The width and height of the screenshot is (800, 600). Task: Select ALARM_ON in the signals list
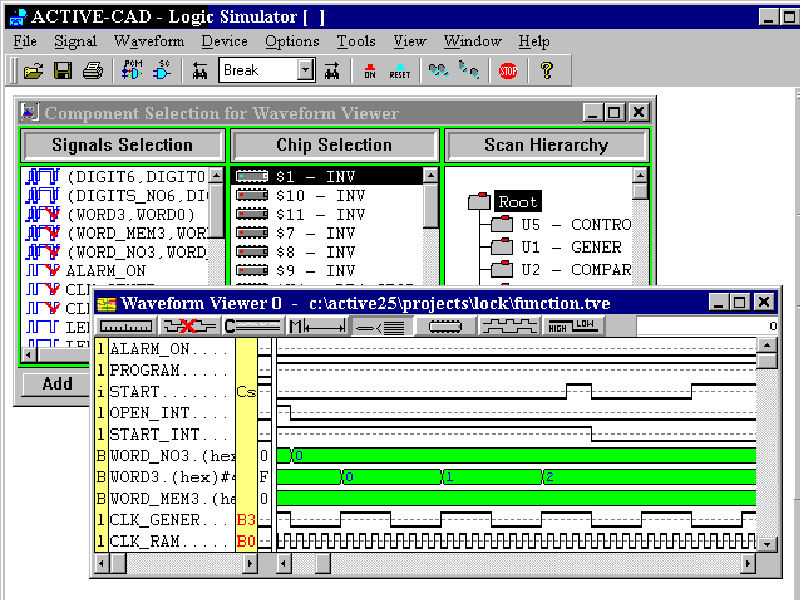[x=105, y=270]
